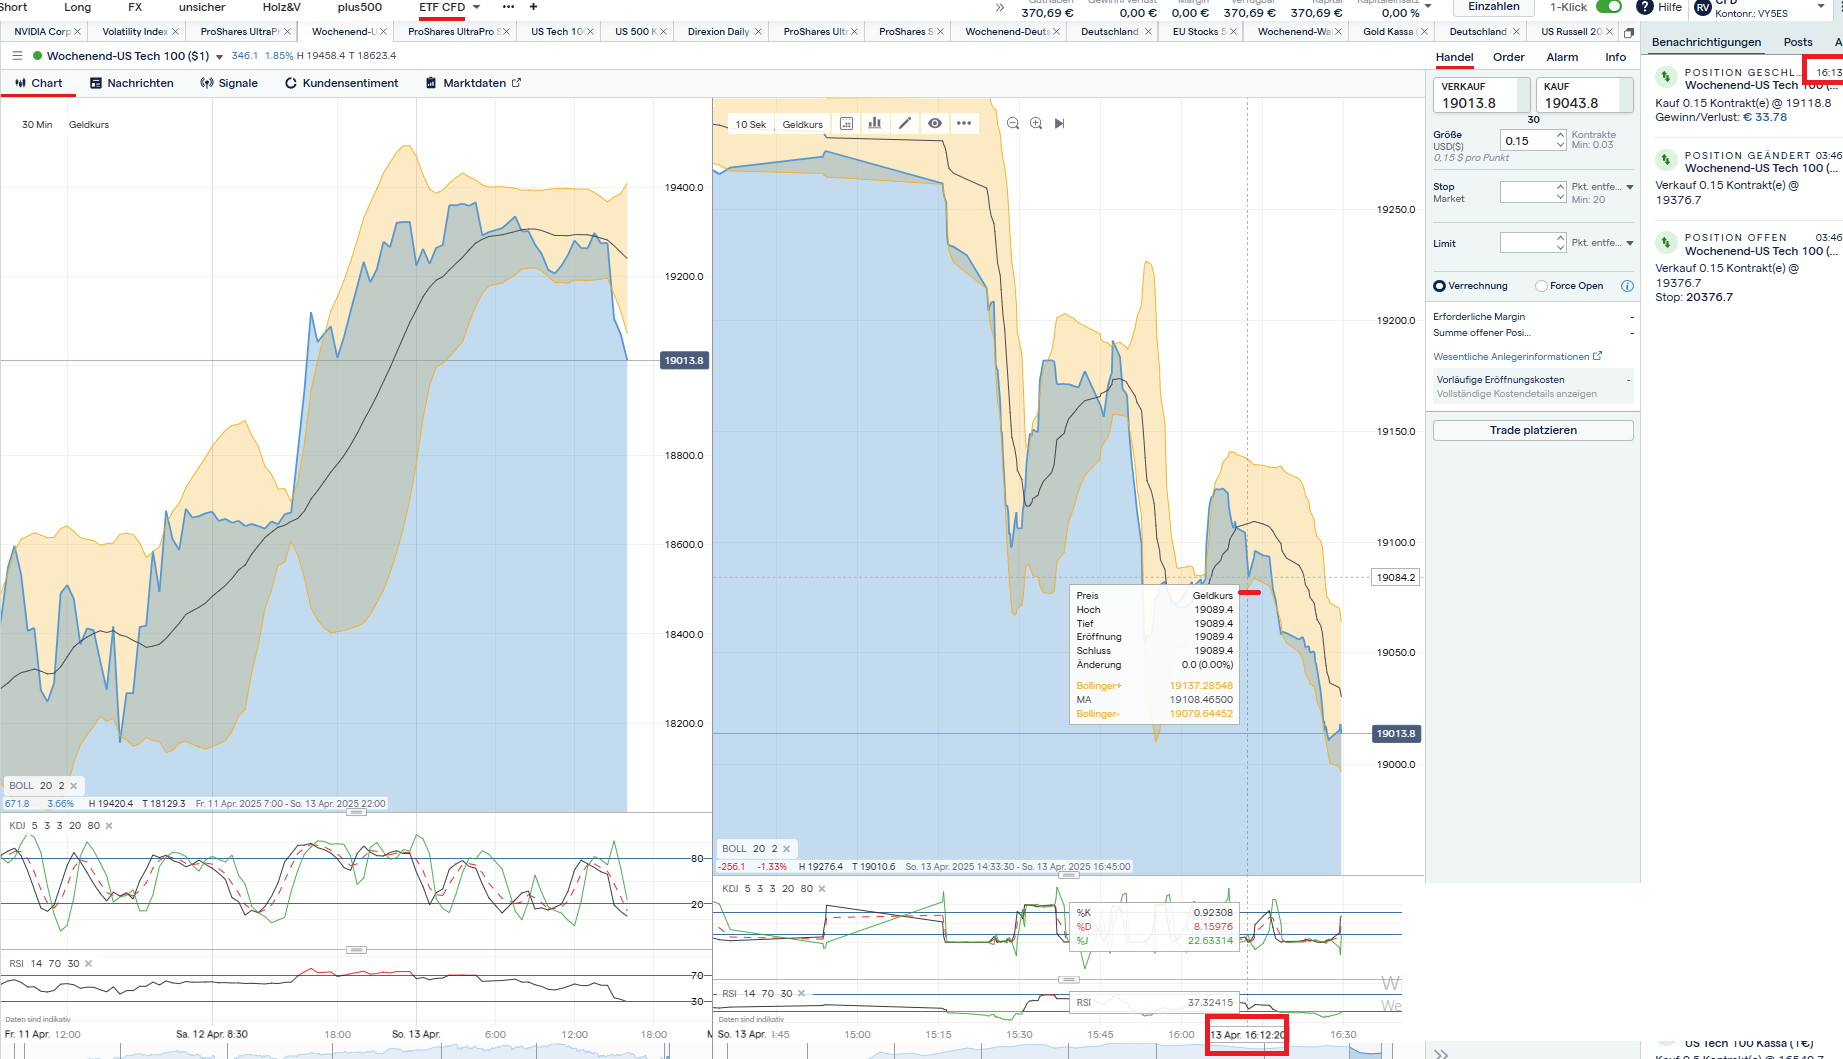Click the KAUF 19043.8 buy button
The height and width of the screenshot is (1059, 1843).
(x=1585, y=95)
